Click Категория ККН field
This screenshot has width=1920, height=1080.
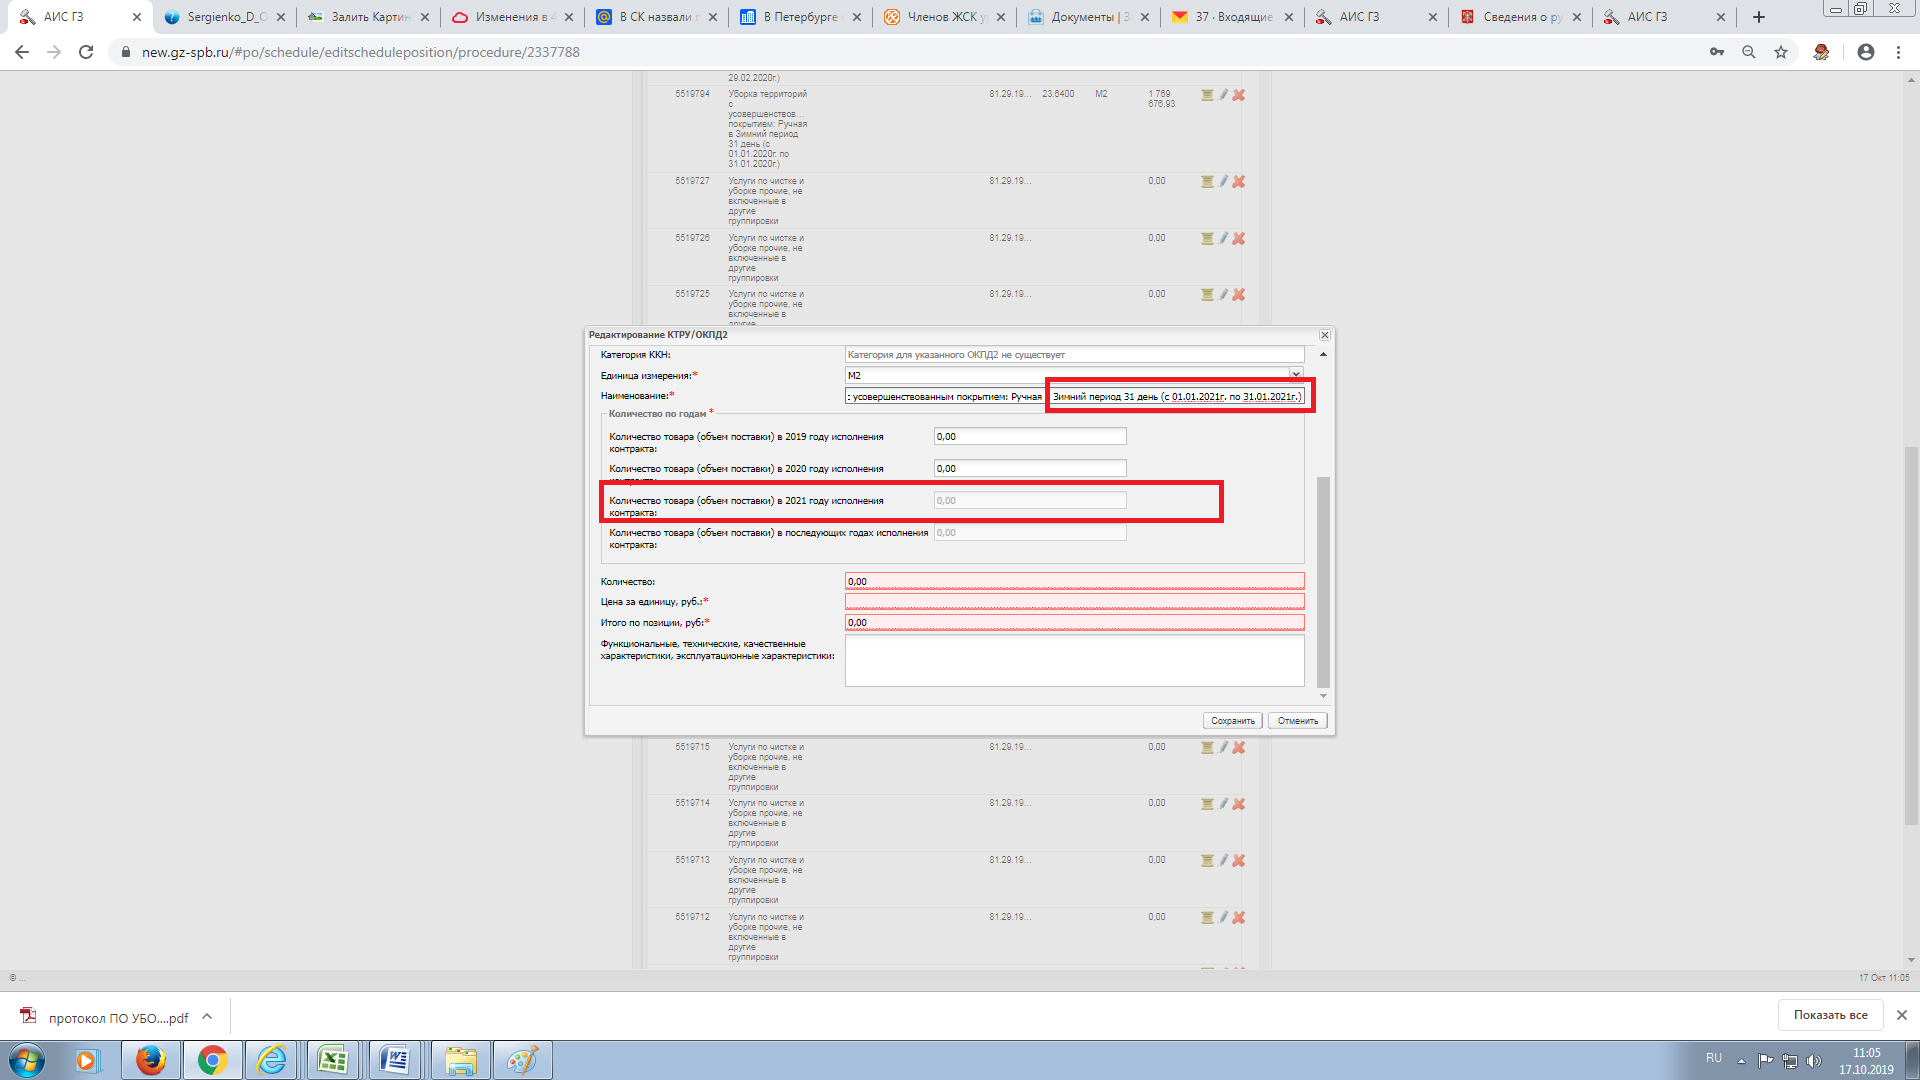click(x=1074, y=354)
